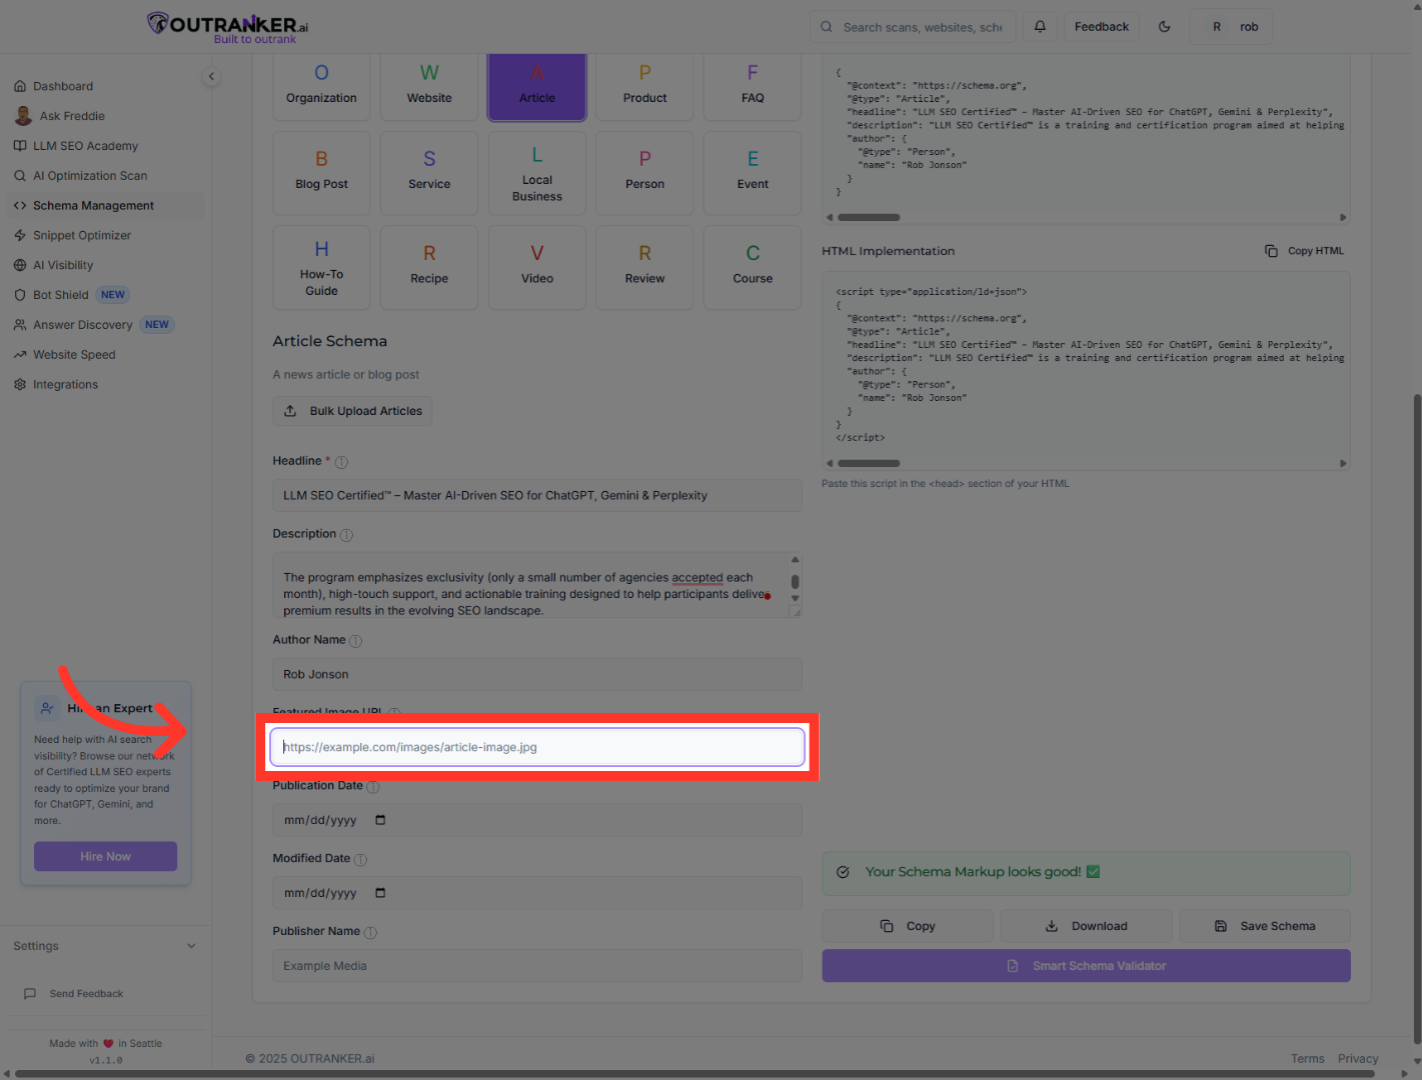Open AI Optimization Scan page
Screen dimensions: 1422x1080
pos(104,176)
